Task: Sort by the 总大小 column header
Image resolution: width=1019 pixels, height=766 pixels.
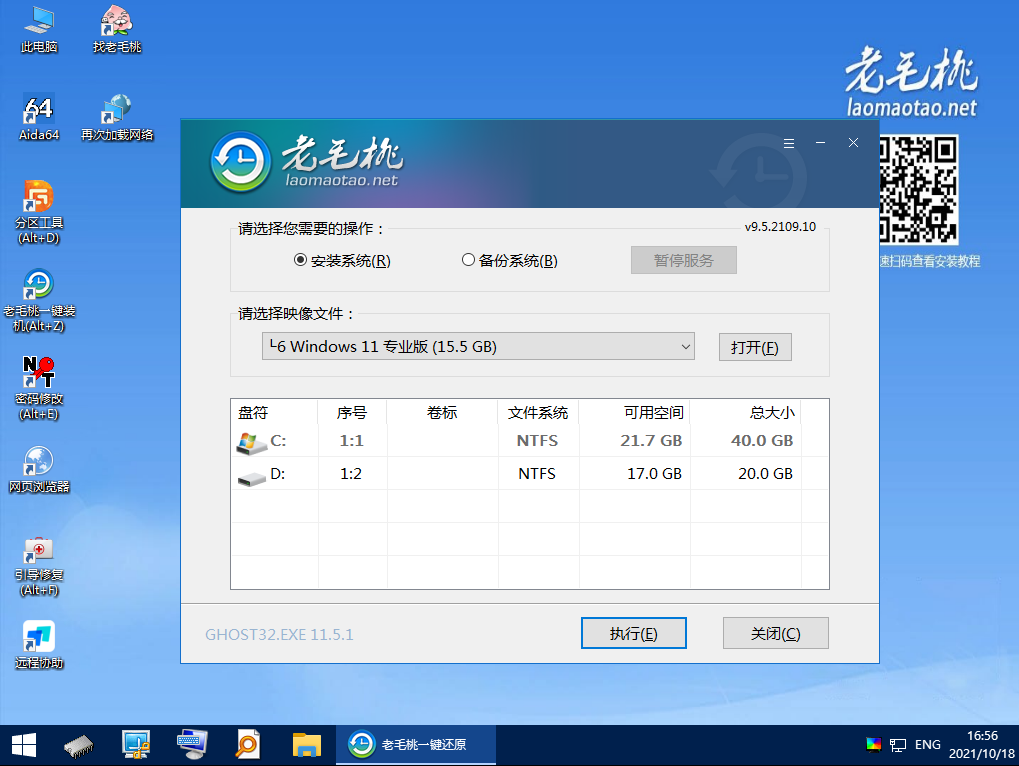Action: coord(745,413)
